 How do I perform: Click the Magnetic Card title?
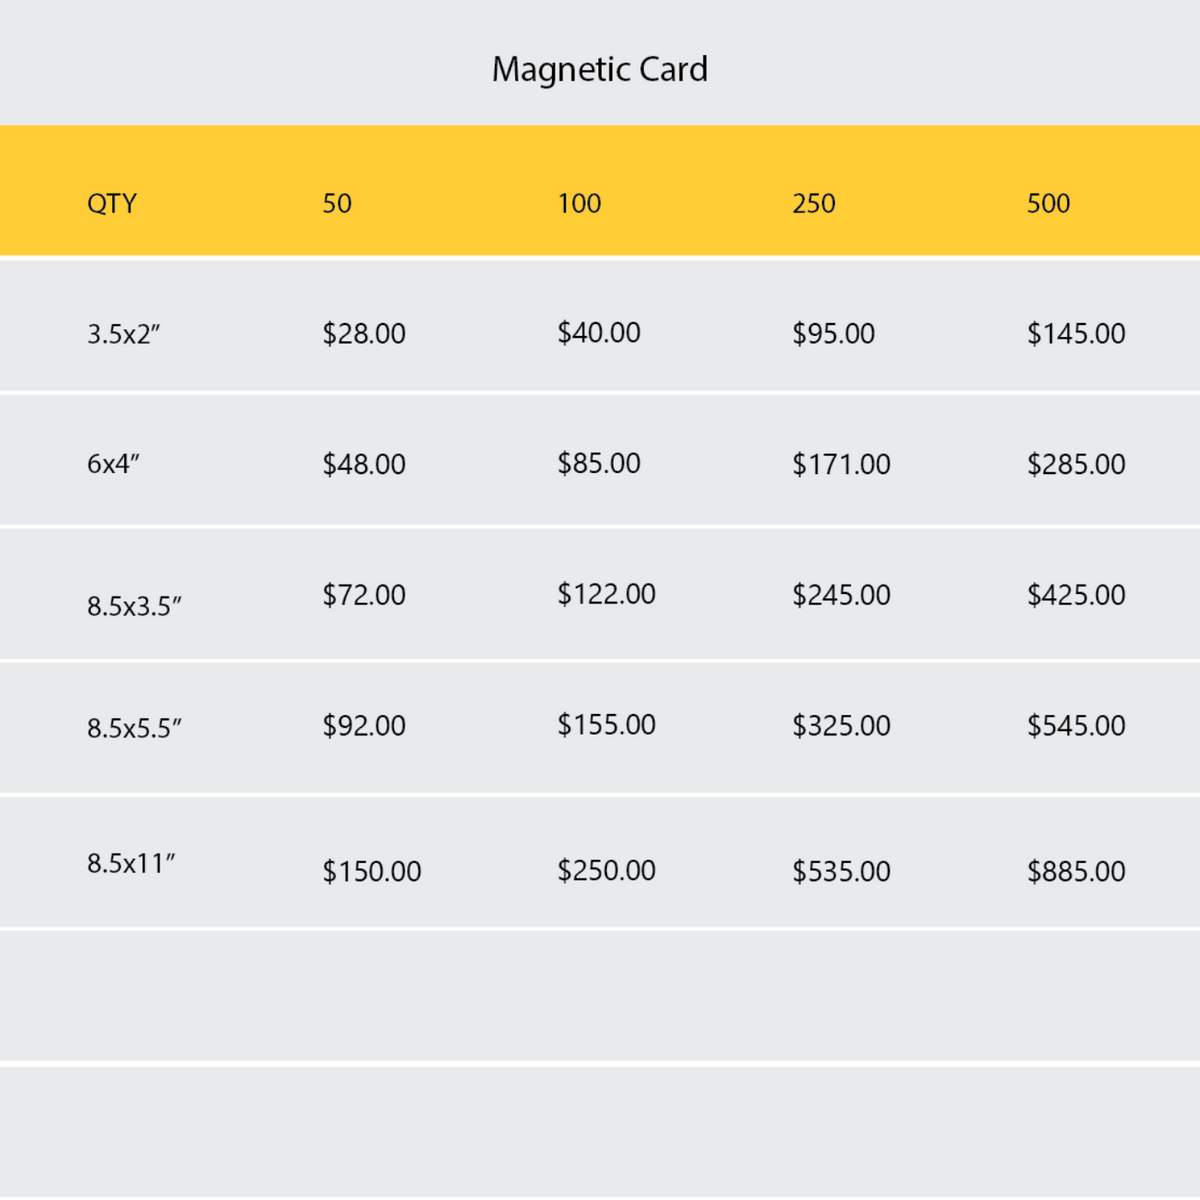[600, 69]
